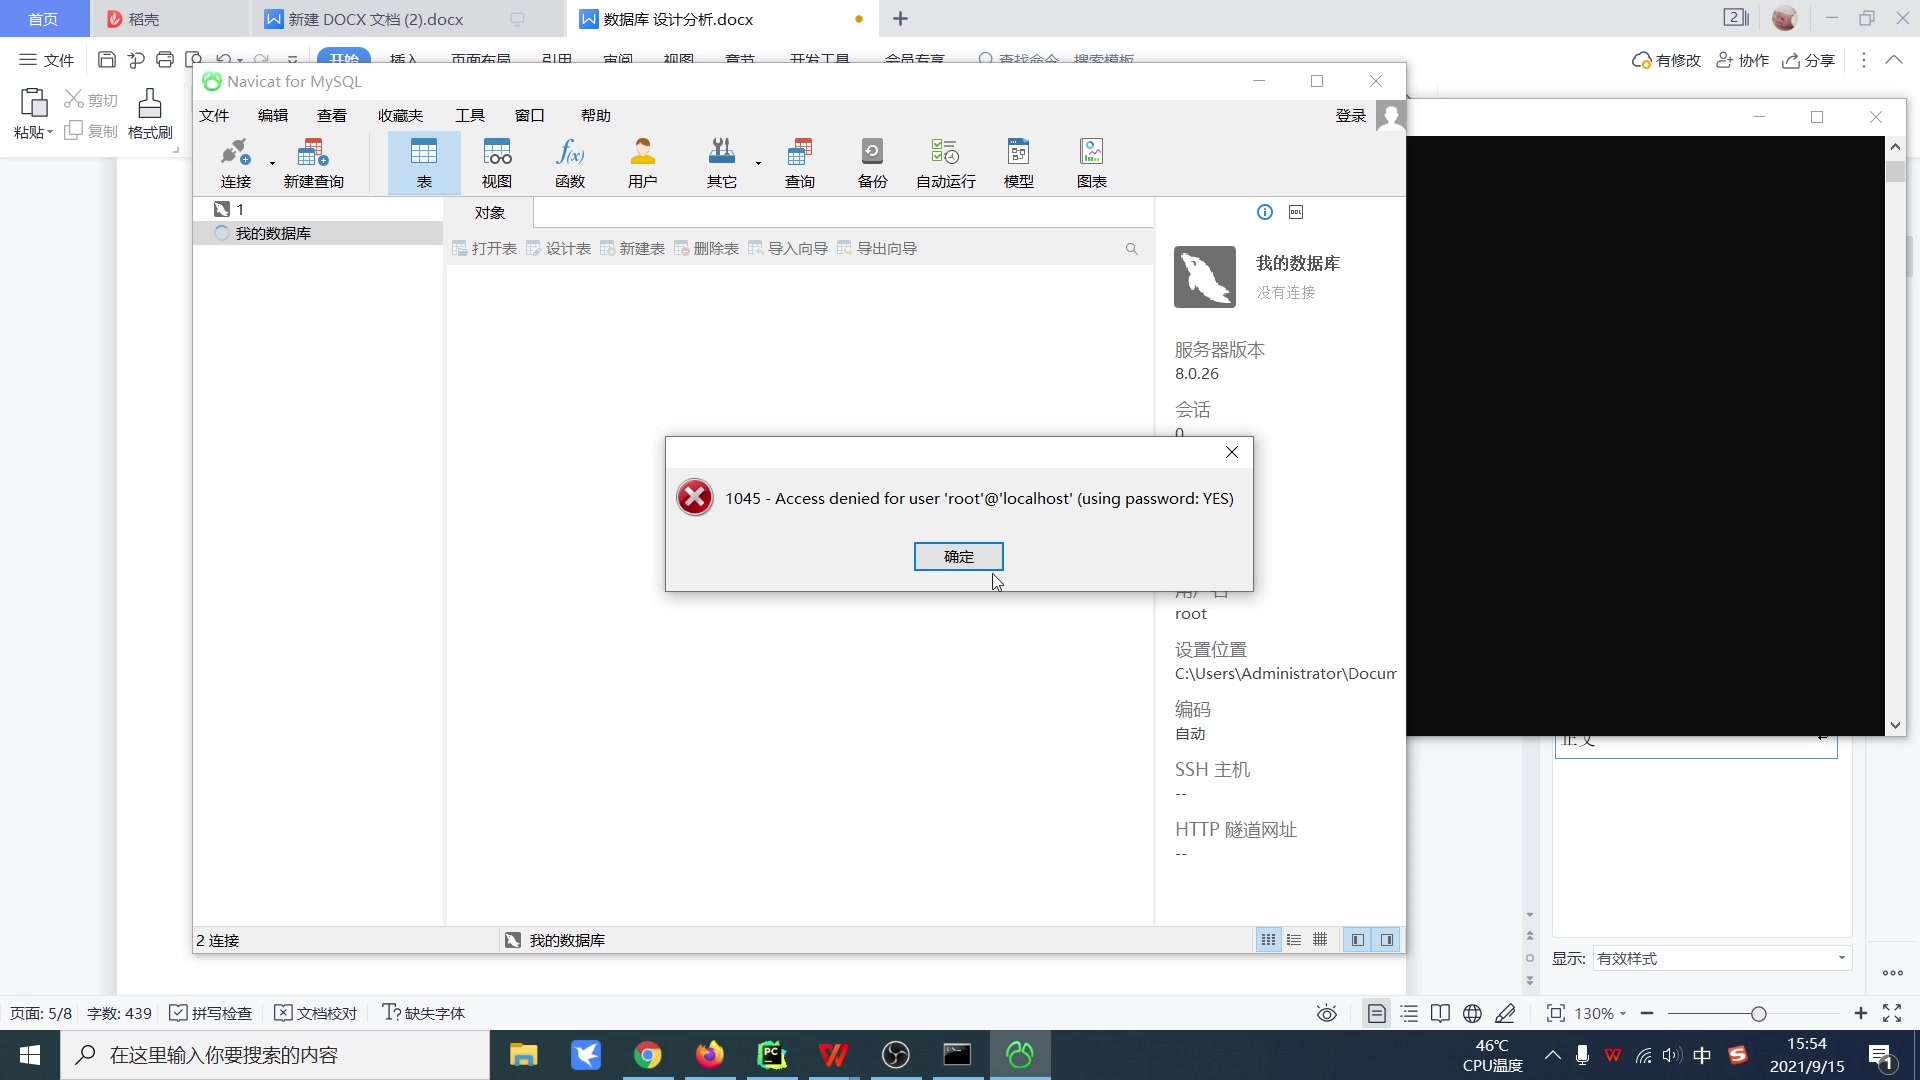Toggle Navicat left navigation pane

pos(1357,940)
